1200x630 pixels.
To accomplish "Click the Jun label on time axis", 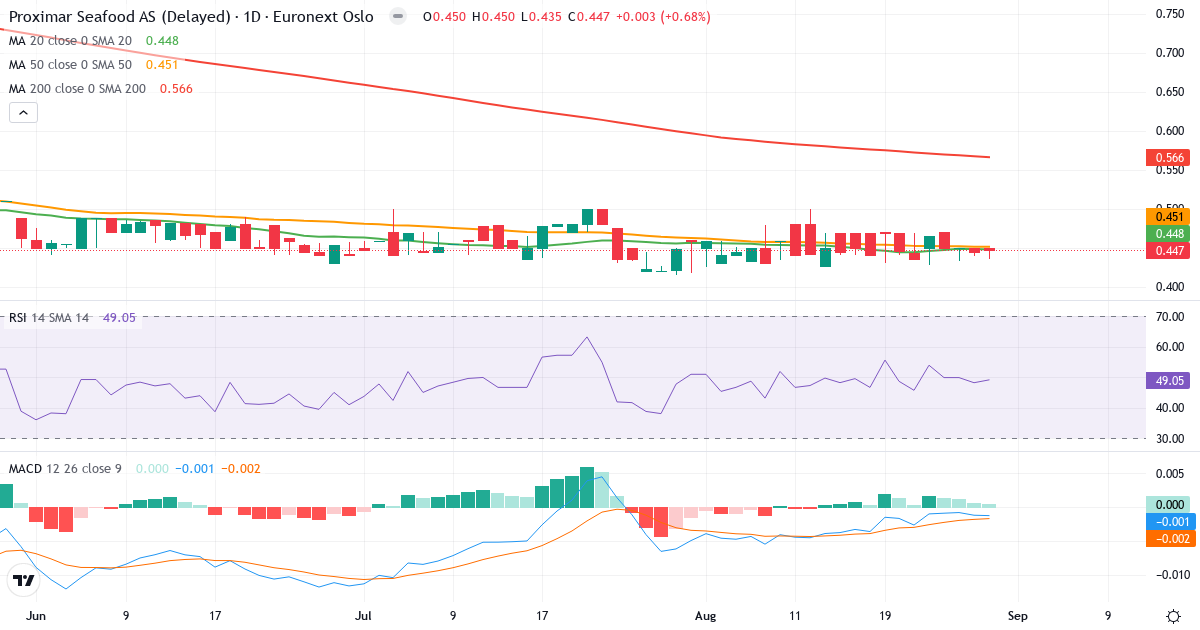I will pos(36,616).
